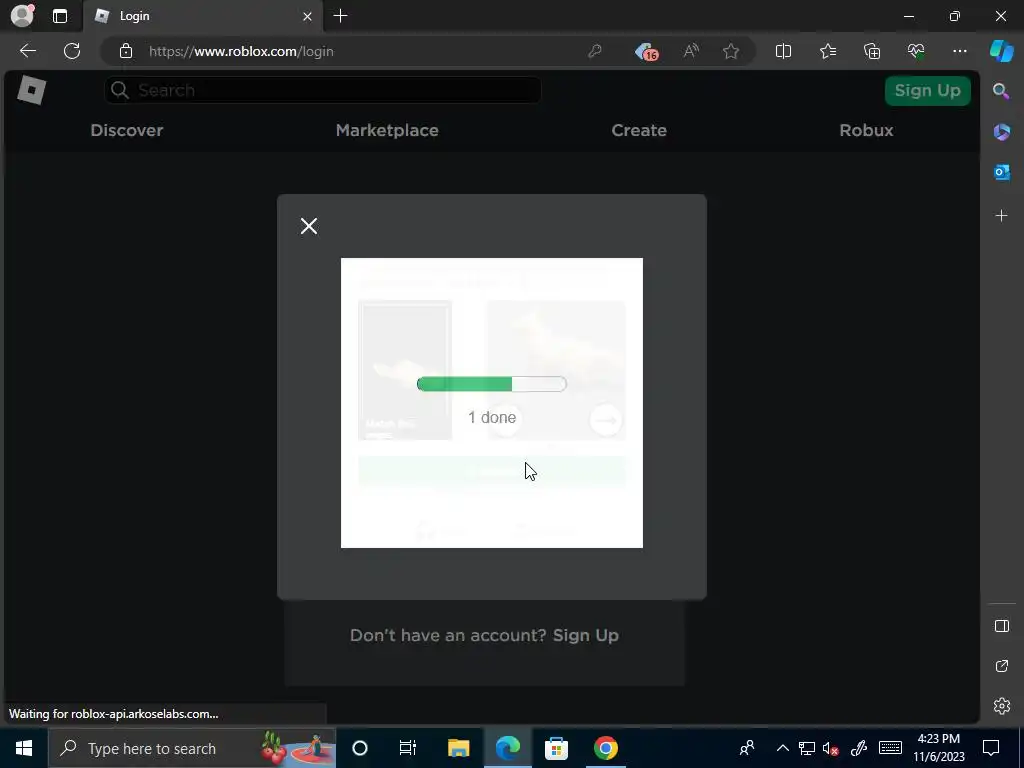Open Windows Ink Workspace pen icon
Screen dimensions: 1024x768
(x=859, y=748)
